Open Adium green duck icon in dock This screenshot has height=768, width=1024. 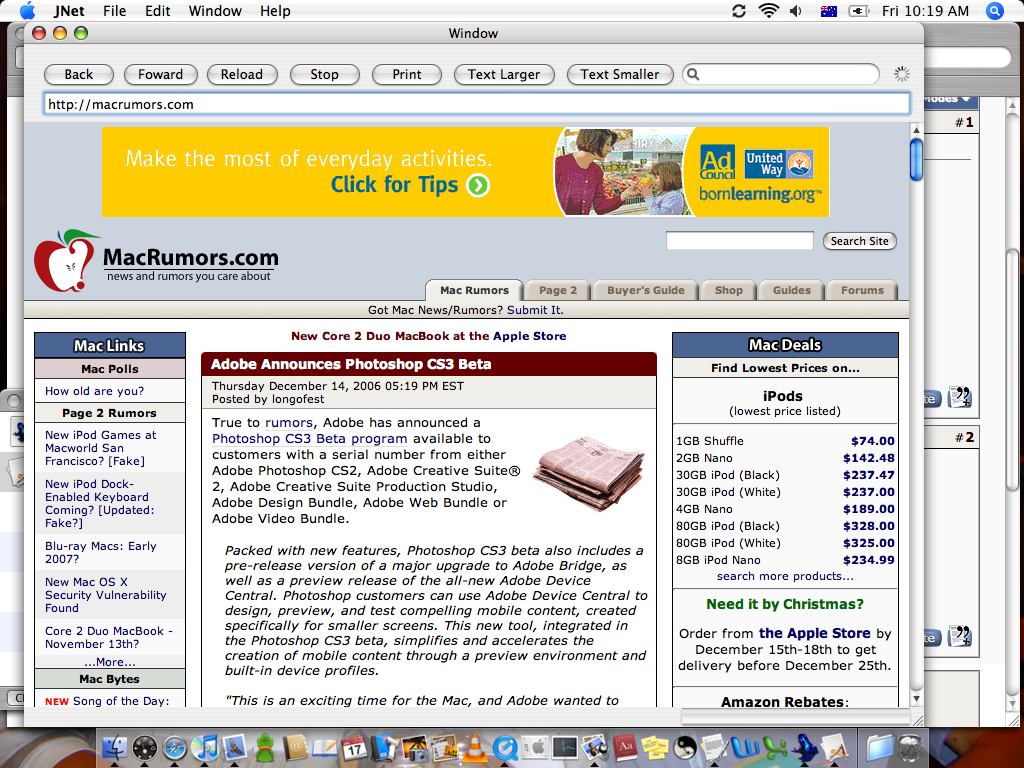tap(264, 748)
